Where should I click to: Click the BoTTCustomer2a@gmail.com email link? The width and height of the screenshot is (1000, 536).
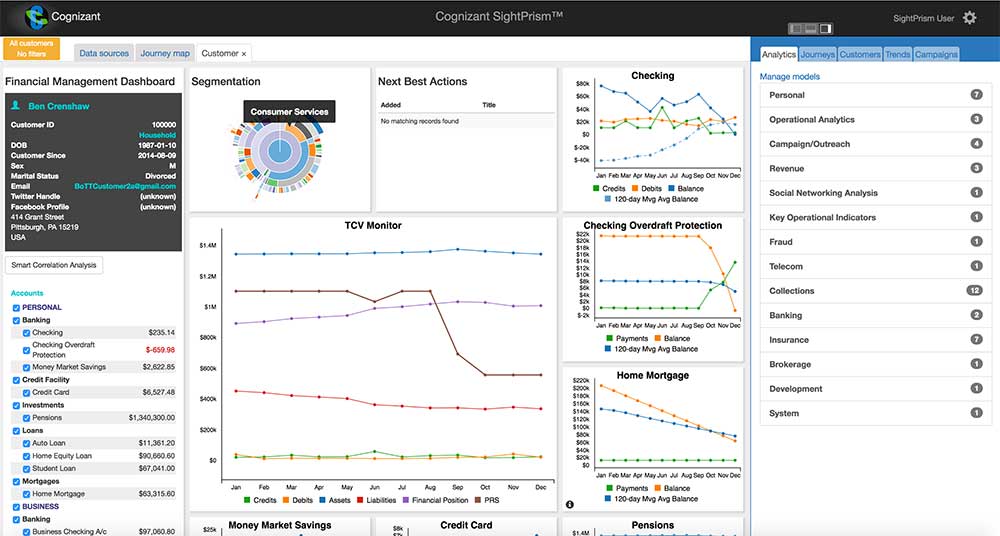[125, 186]
